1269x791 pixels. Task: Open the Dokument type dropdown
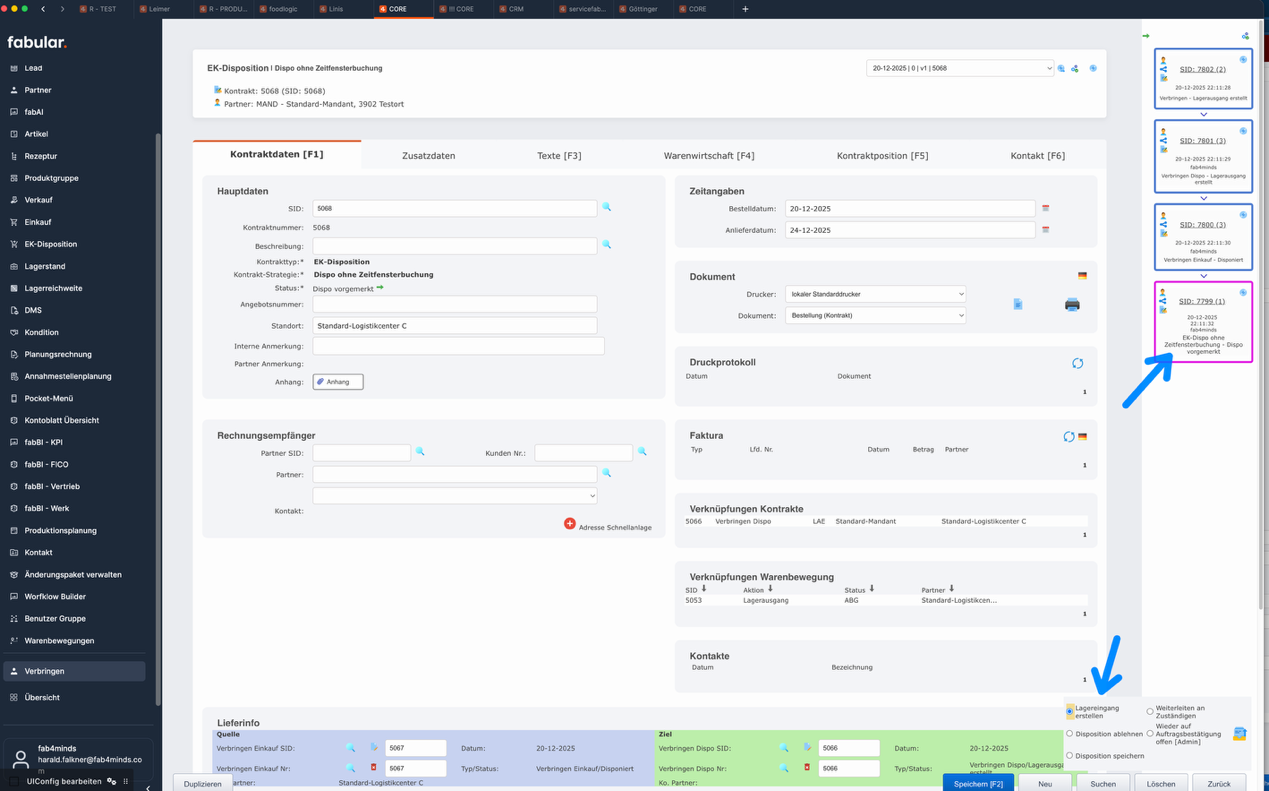pyautogui.click(x=875, y=315)
